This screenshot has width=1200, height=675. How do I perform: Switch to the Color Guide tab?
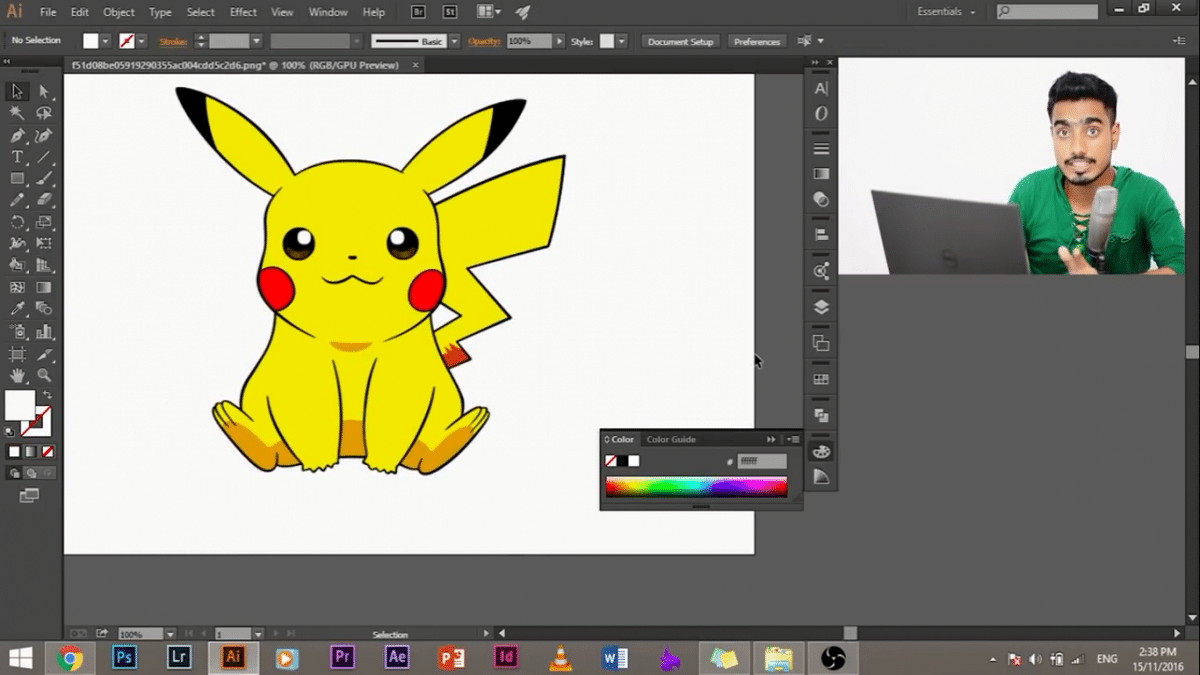(671, 439)
